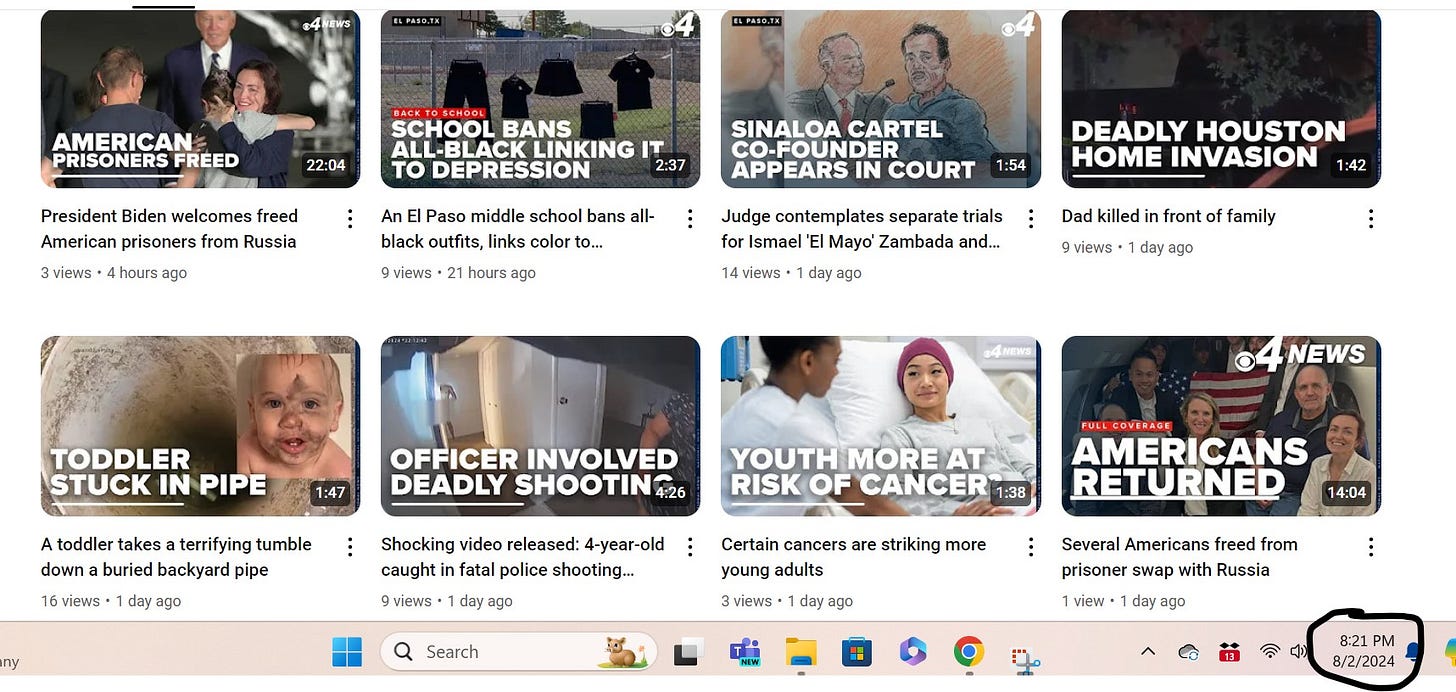Play the Youth More at Risk thumbnail
Image resolution: width=1456 pixels, height=692 pixels.
tap(881, 426)
